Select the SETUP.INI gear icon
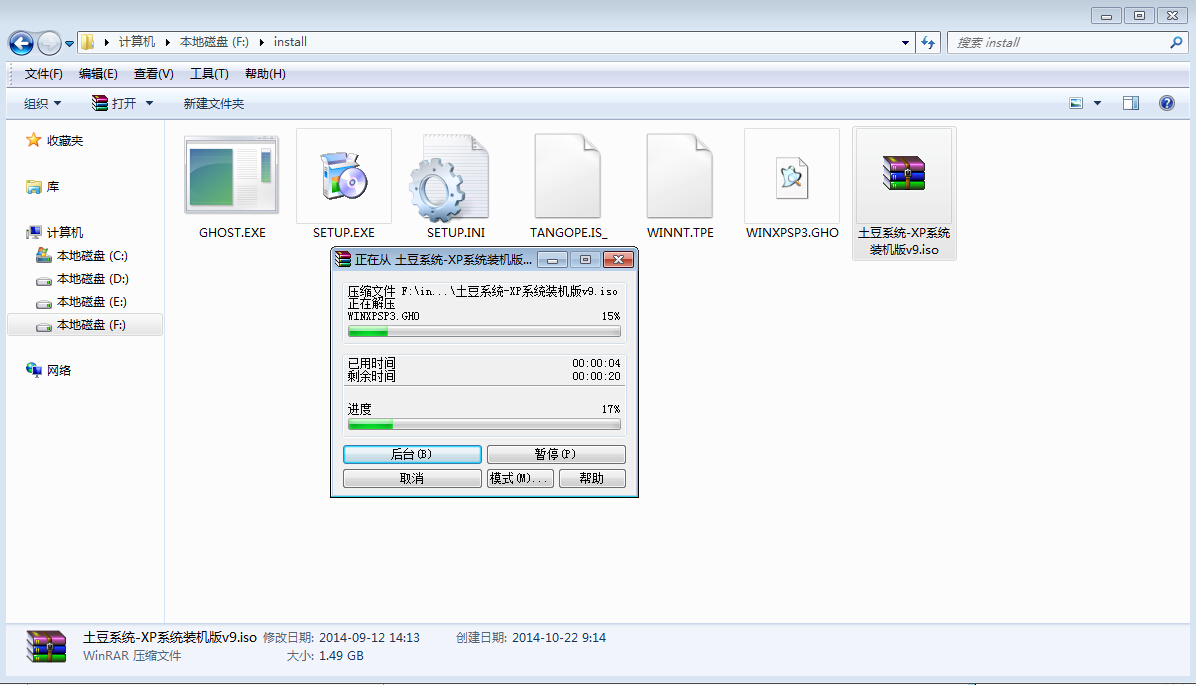Image resolution: width=1196 pixels, height=685 pixels. point(456,176)
